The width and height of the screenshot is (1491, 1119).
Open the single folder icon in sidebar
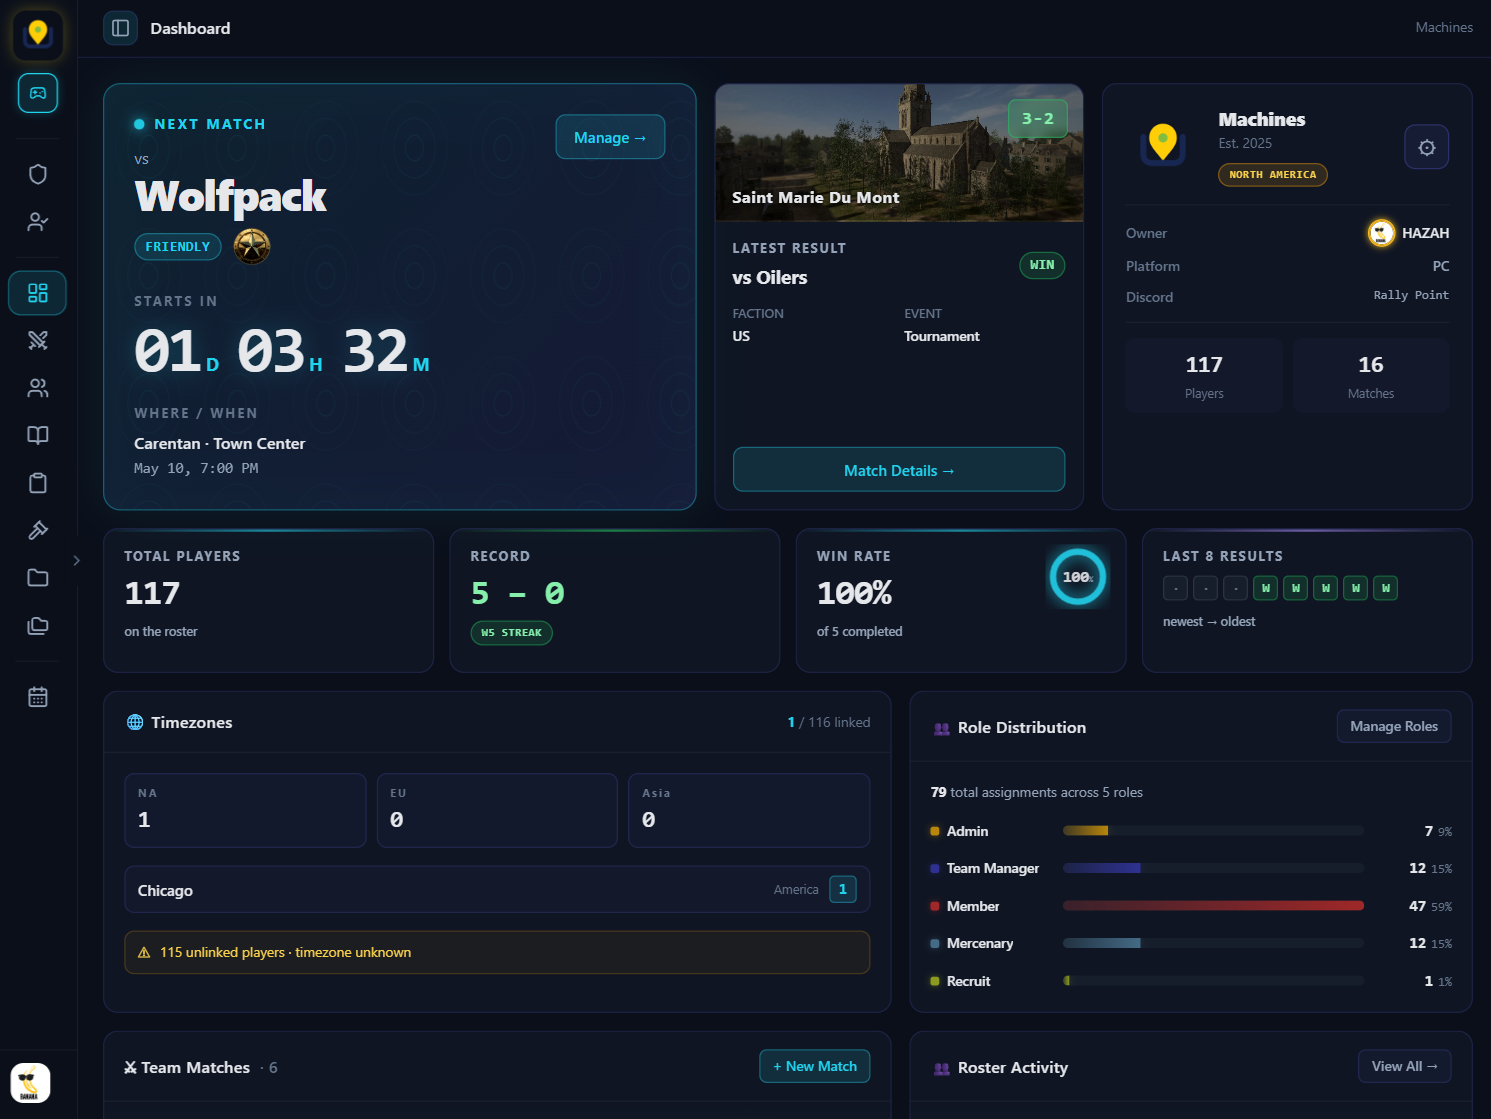point(38,578)
